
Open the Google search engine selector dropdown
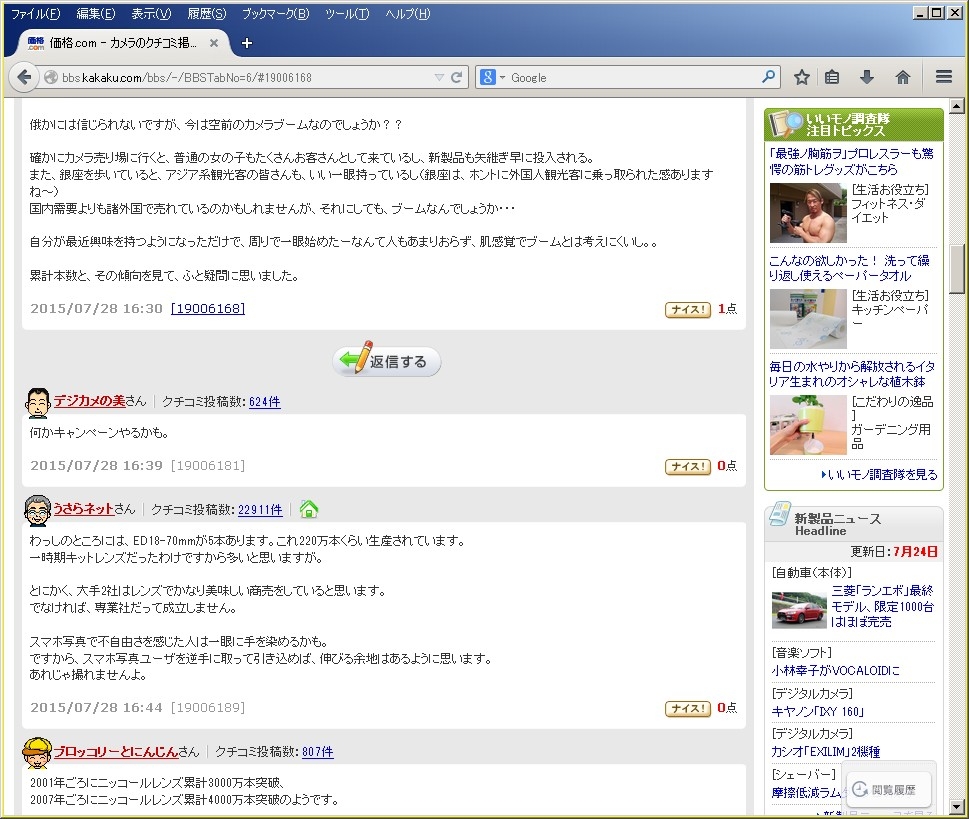click(x=493, y=77)
